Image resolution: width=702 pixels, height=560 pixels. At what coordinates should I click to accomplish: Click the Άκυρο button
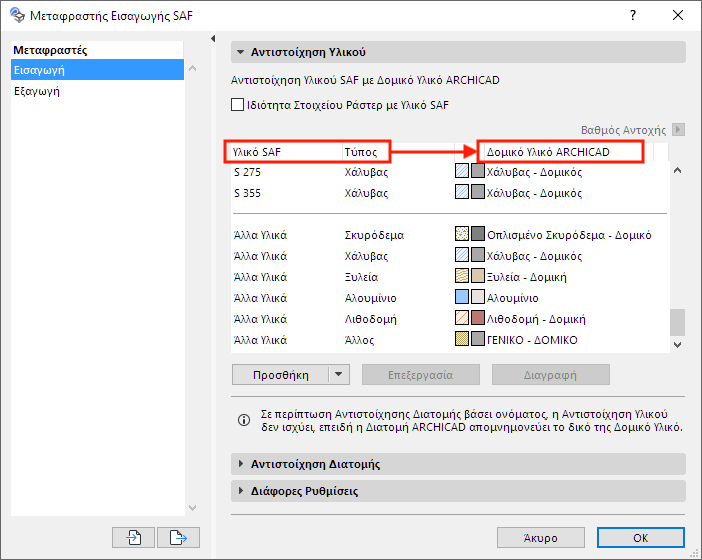541,537
